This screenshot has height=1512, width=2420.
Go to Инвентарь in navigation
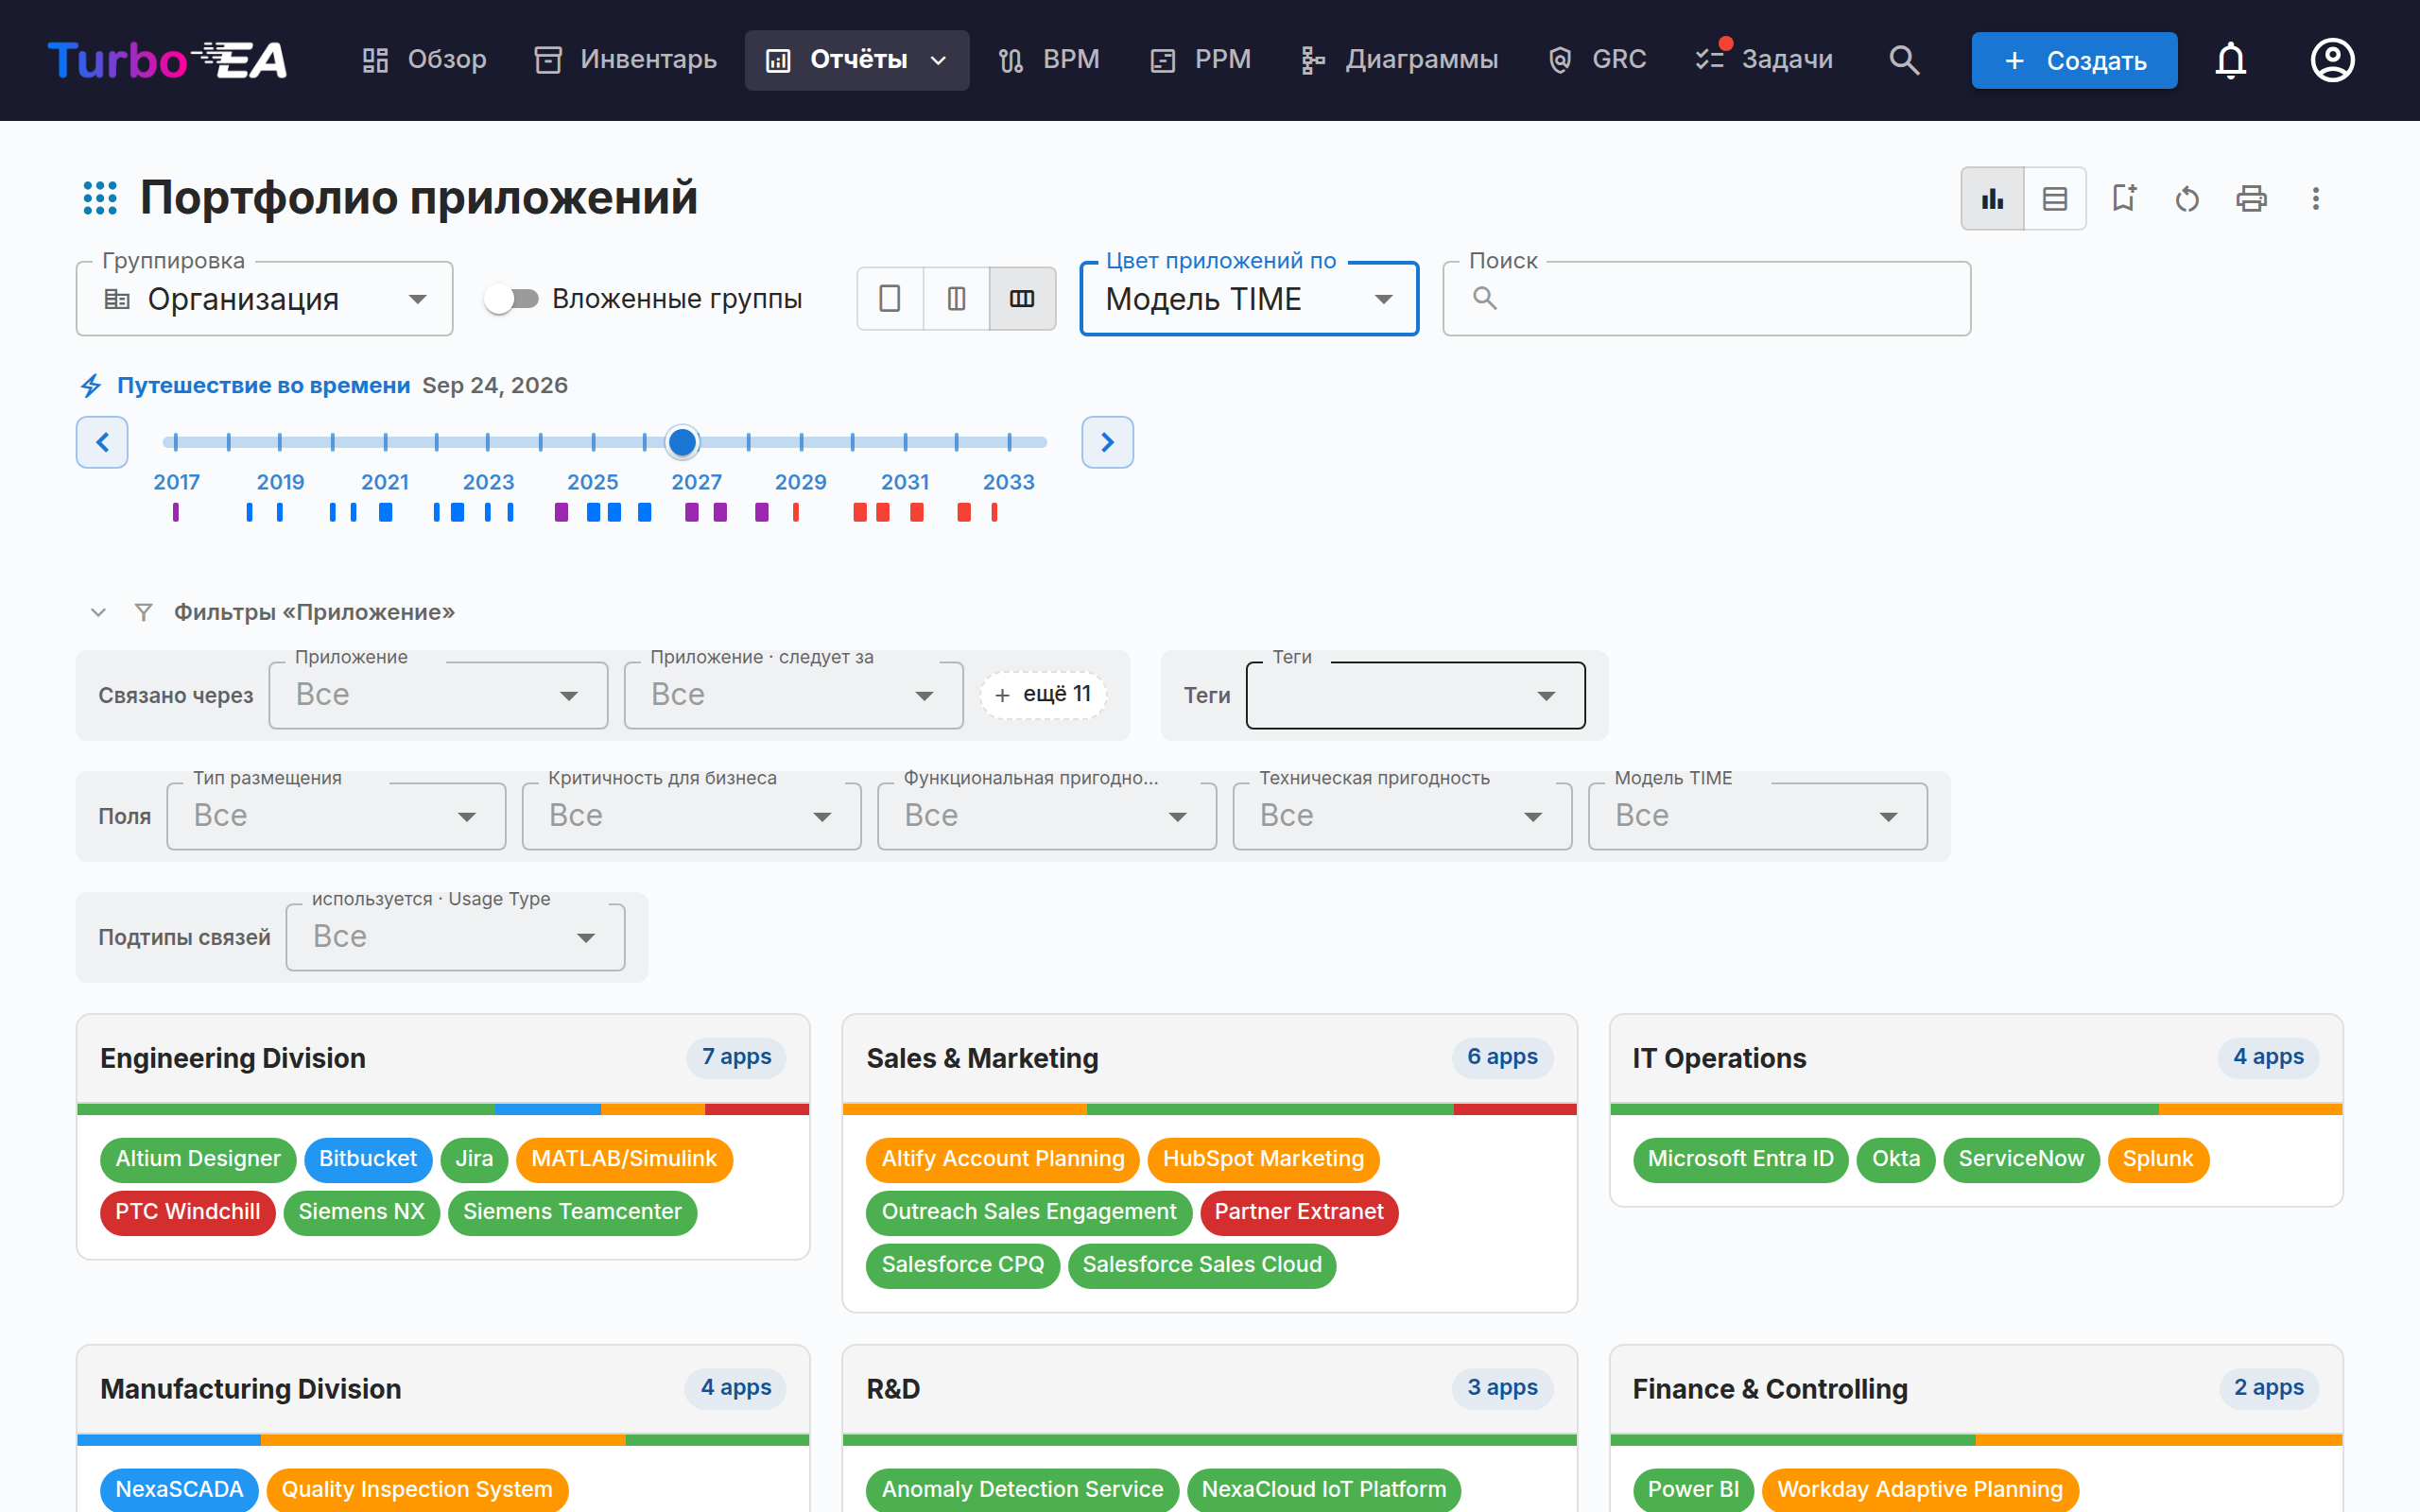pyautogui.click(x=625, y=60)
